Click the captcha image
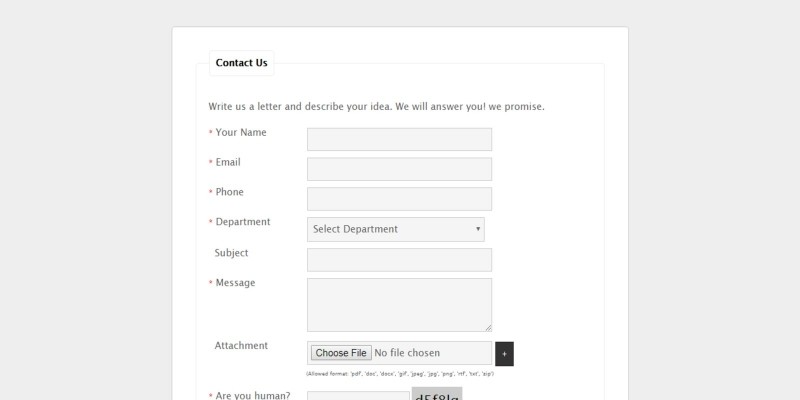Viewport: 800px width, 400px height. pyautogui.click(x=437, y=394)
